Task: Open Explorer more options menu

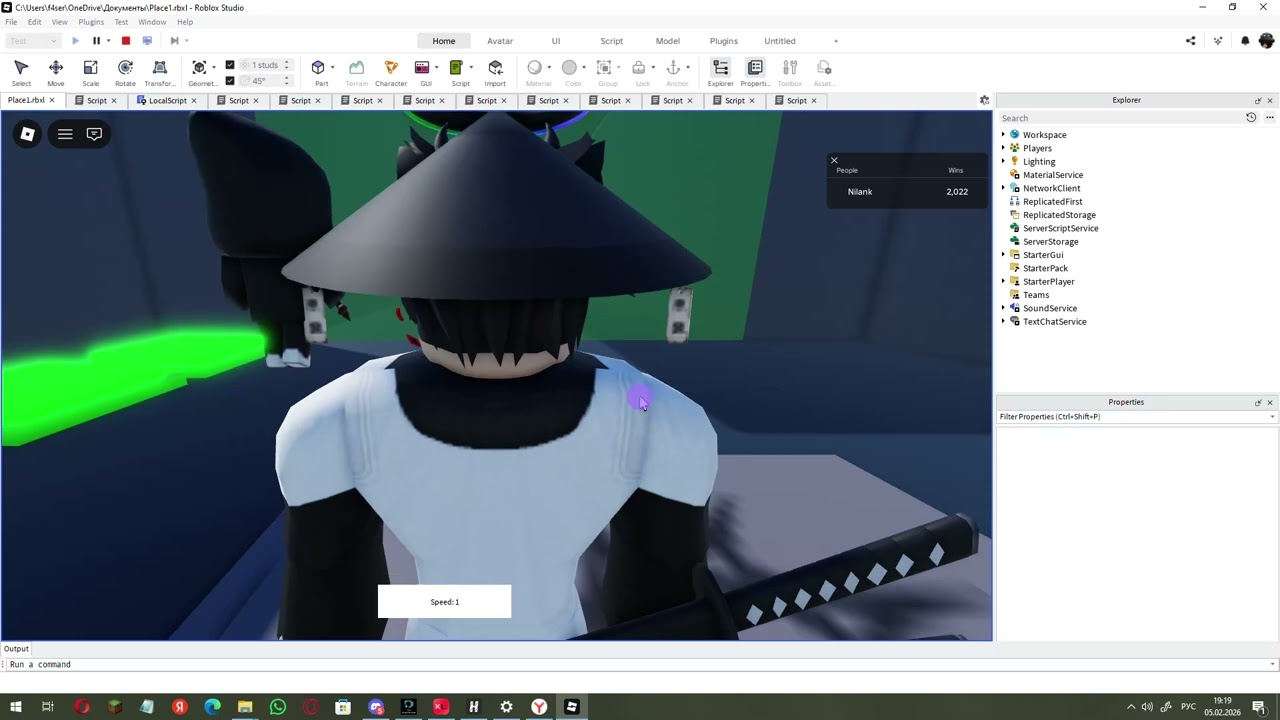Action: 1270,118
